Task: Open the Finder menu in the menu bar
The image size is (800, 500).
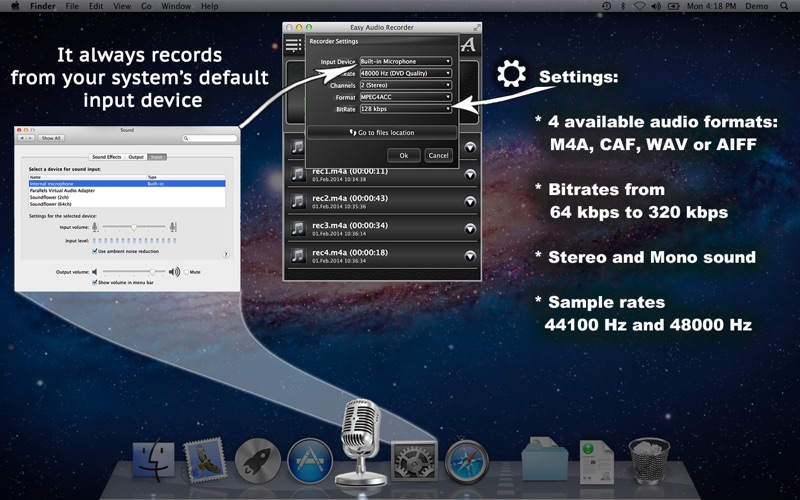Action: [43, 6]
